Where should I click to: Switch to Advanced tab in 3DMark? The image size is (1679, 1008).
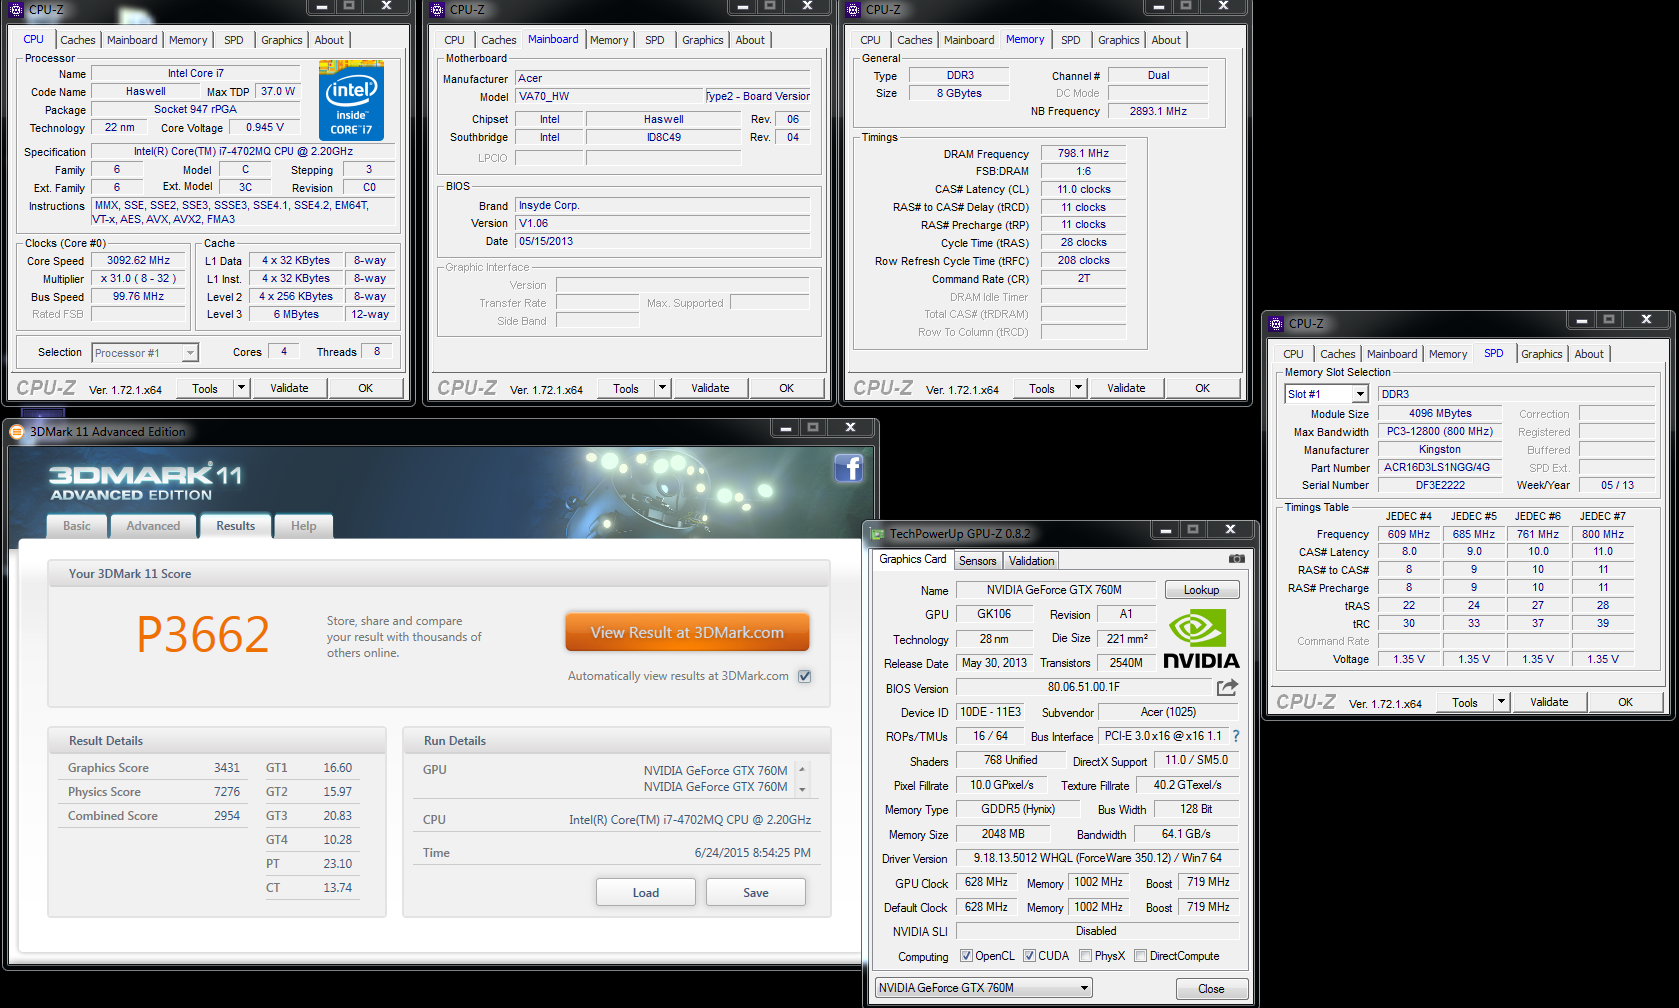tap(153, 526)
